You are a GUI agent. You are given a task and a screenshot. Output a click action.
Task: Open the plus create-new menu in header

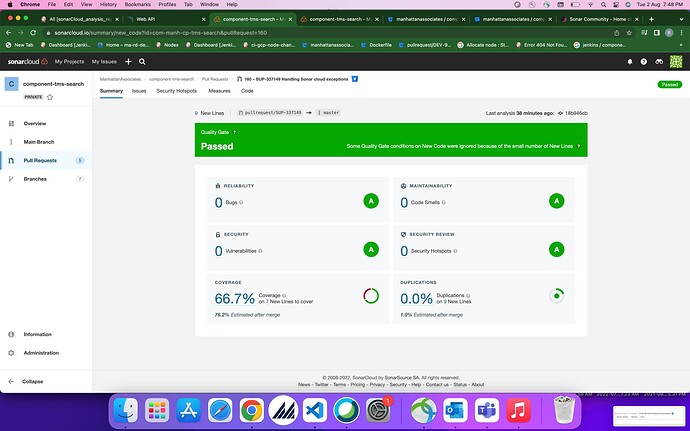(128, 62)
